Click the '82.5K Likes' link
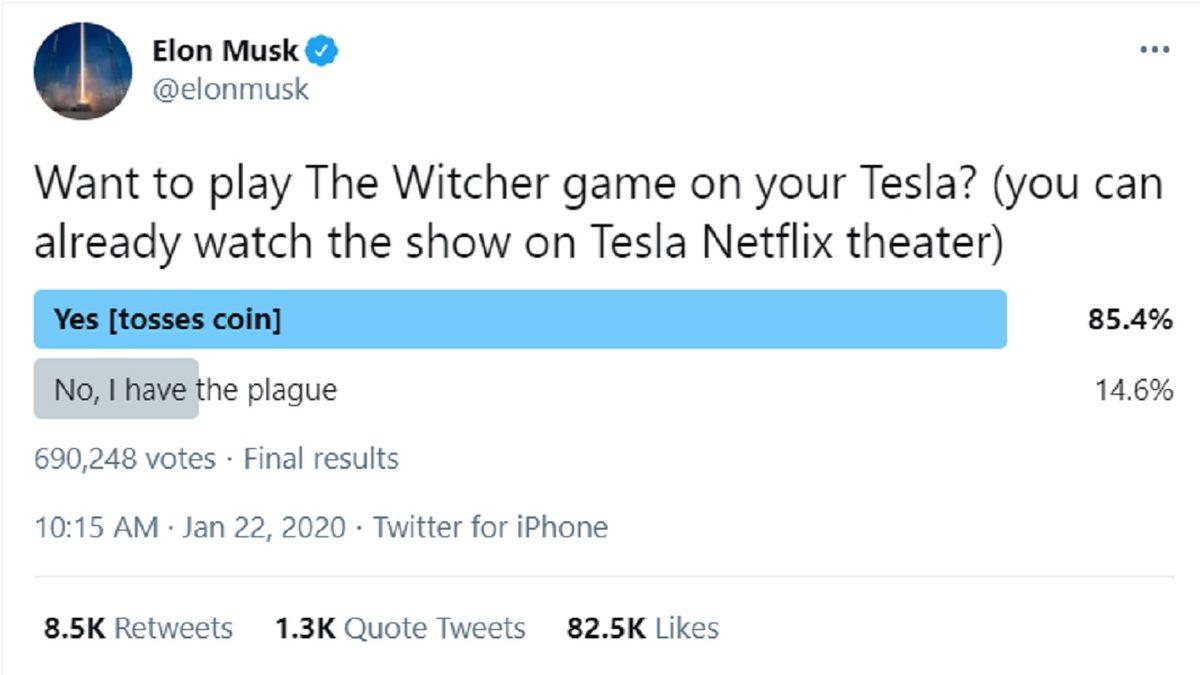 [x=640, y=628]
